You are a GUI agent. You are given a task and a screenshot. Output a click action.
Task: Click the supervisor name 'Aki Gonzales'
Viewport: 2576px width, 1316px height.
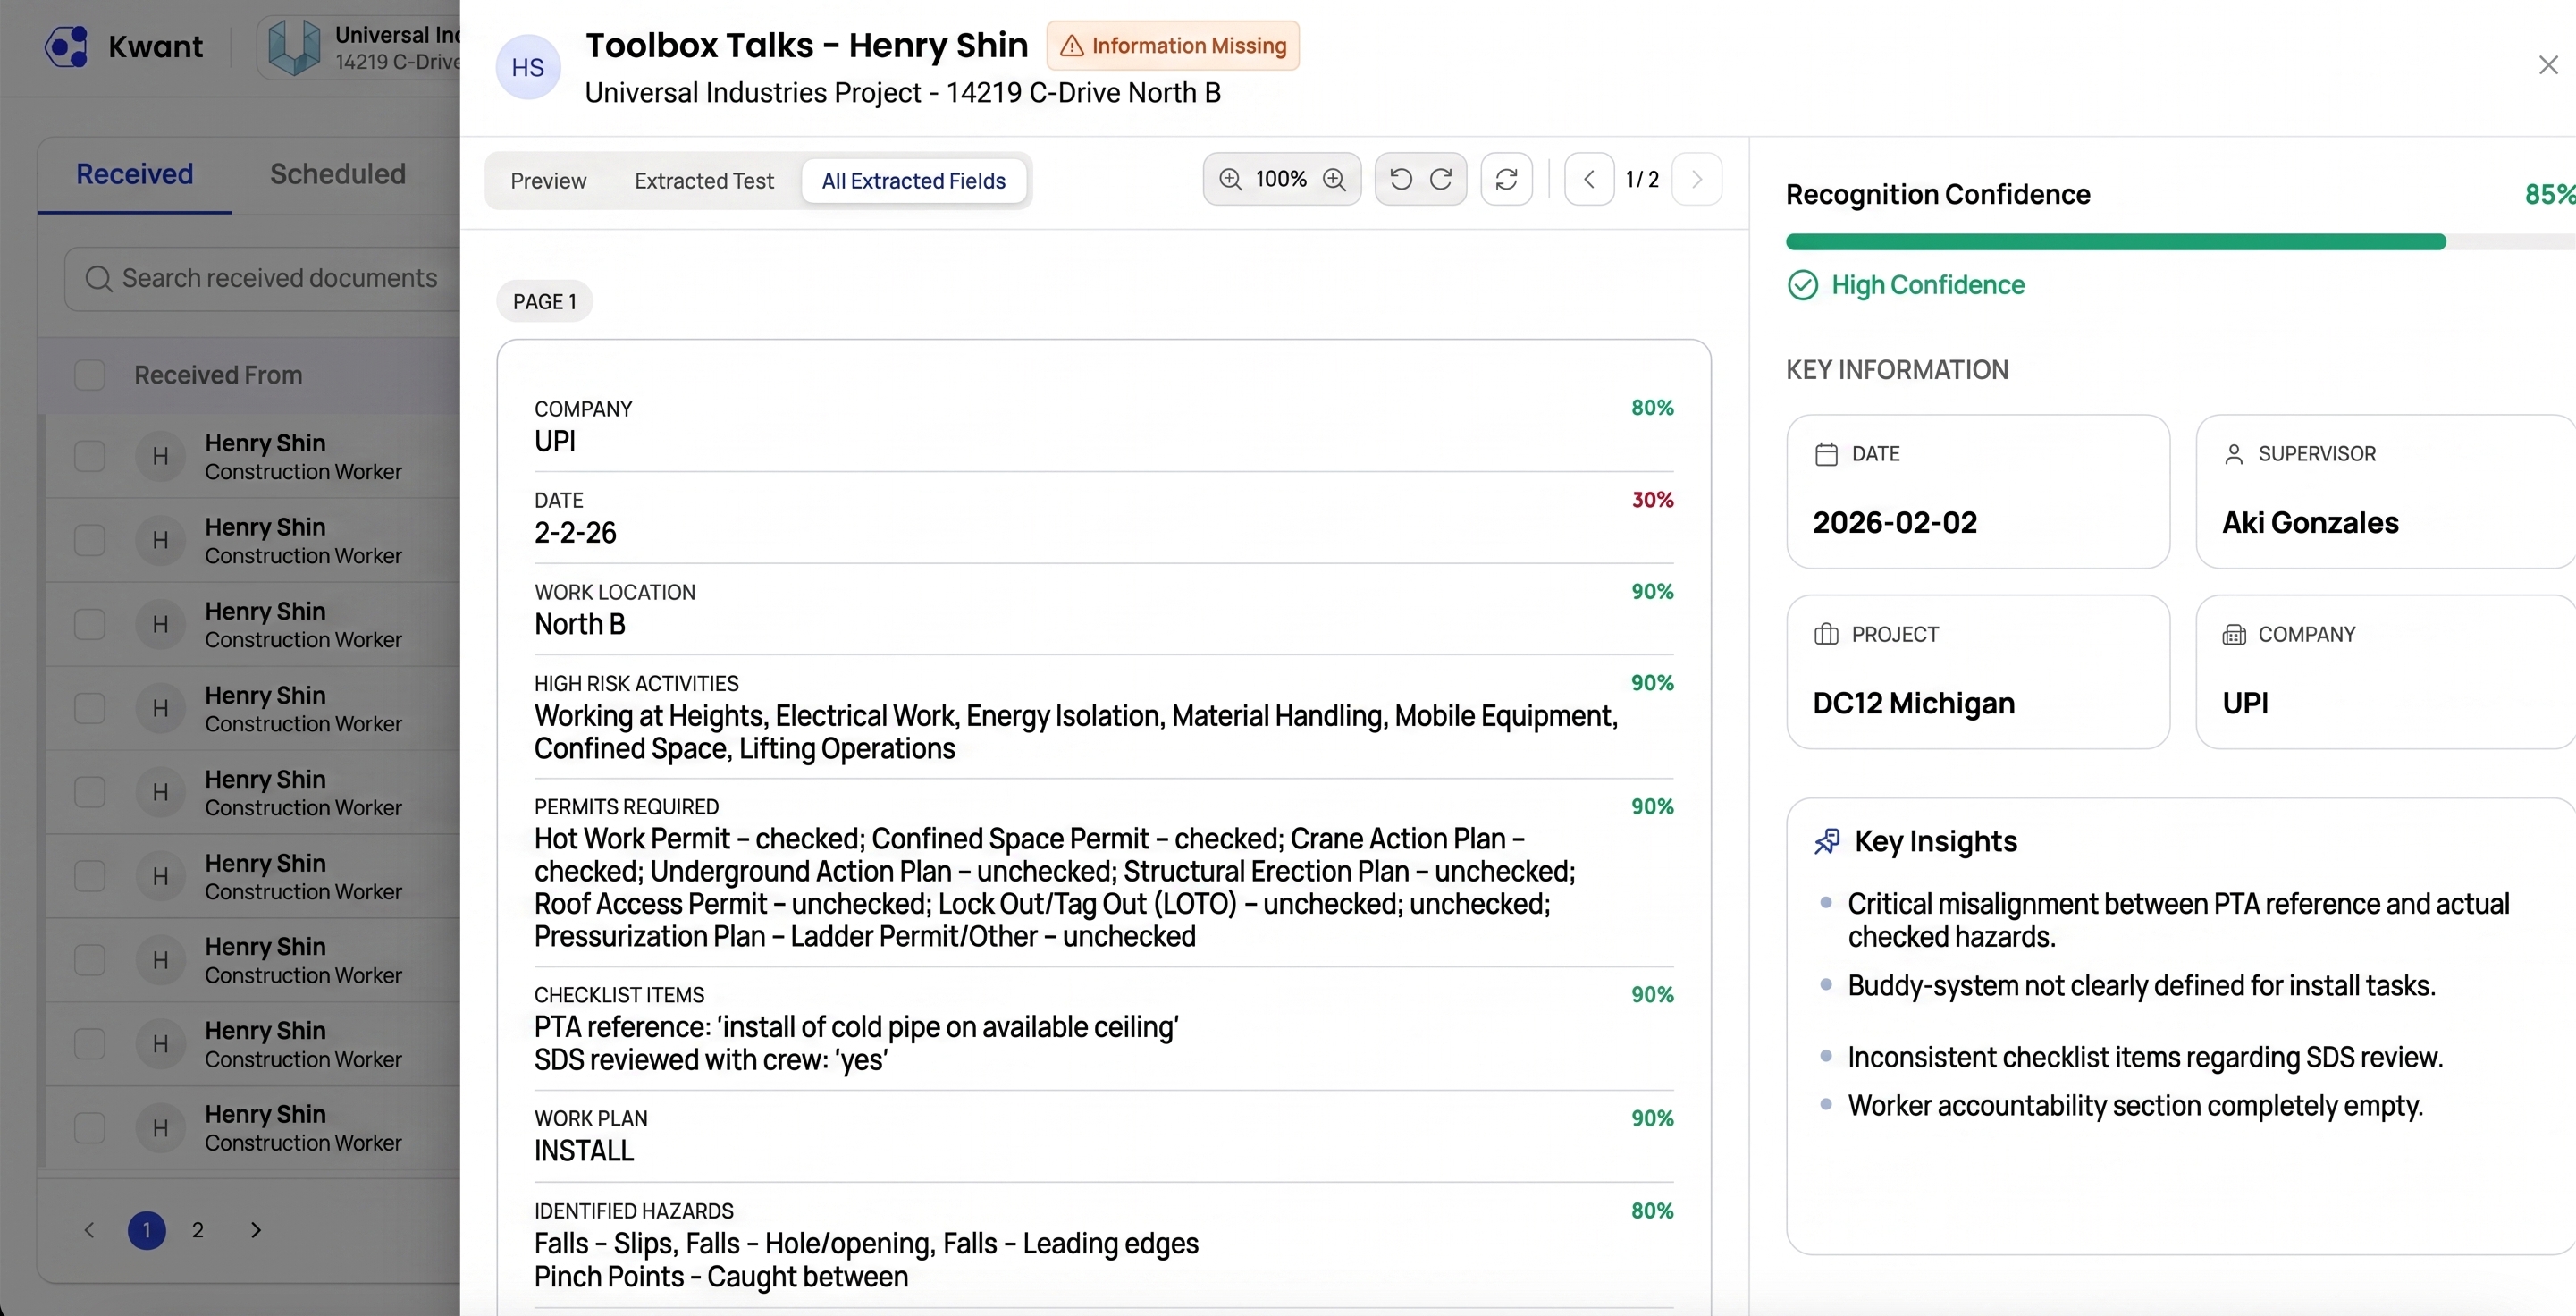coord(2310,523)
